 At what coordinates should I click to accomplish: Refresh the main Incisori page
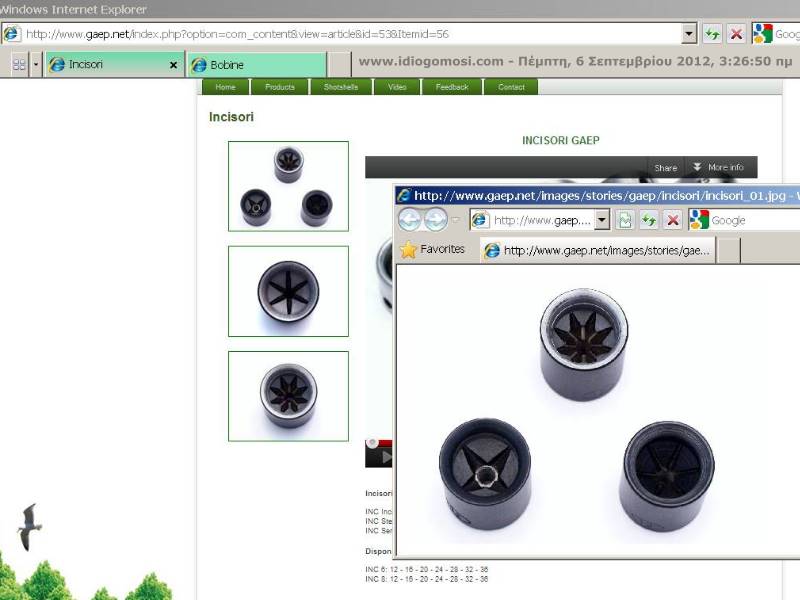click(712, 34)
